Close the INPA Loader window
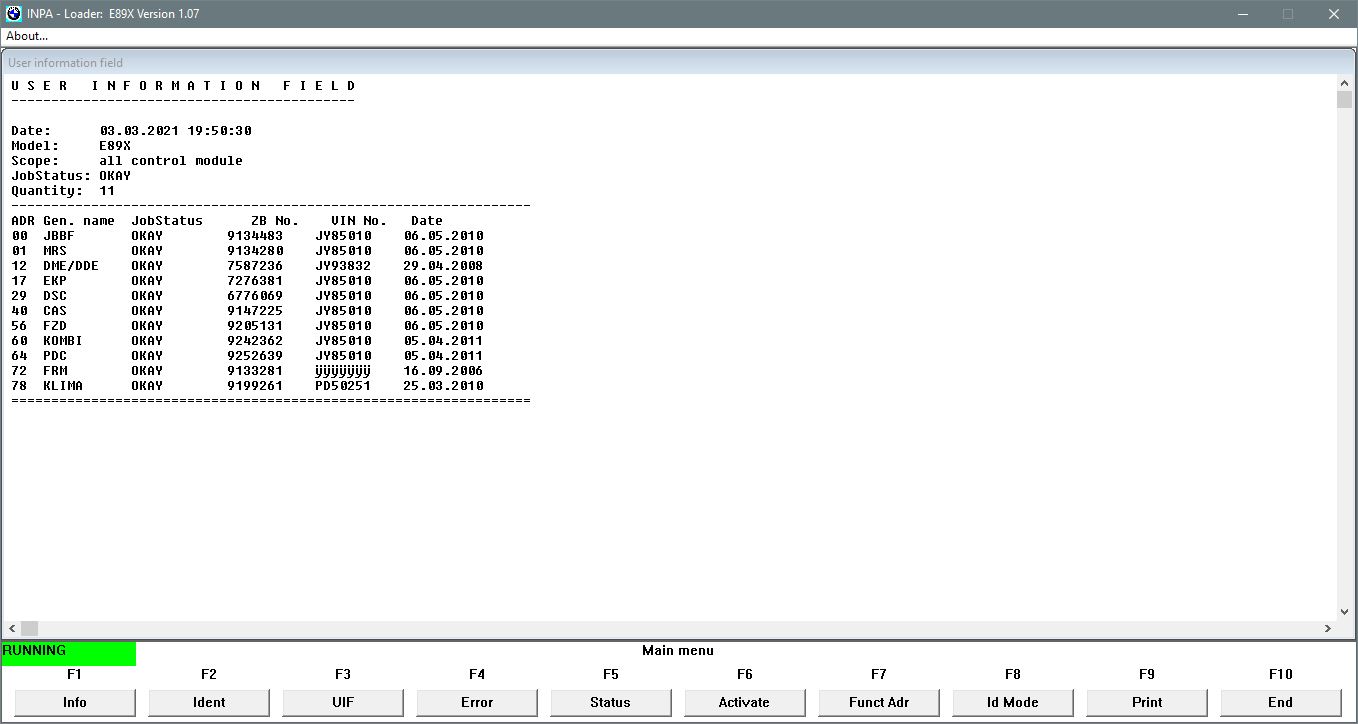The width and height of the screenshot is (1358, 724). 1334,14
